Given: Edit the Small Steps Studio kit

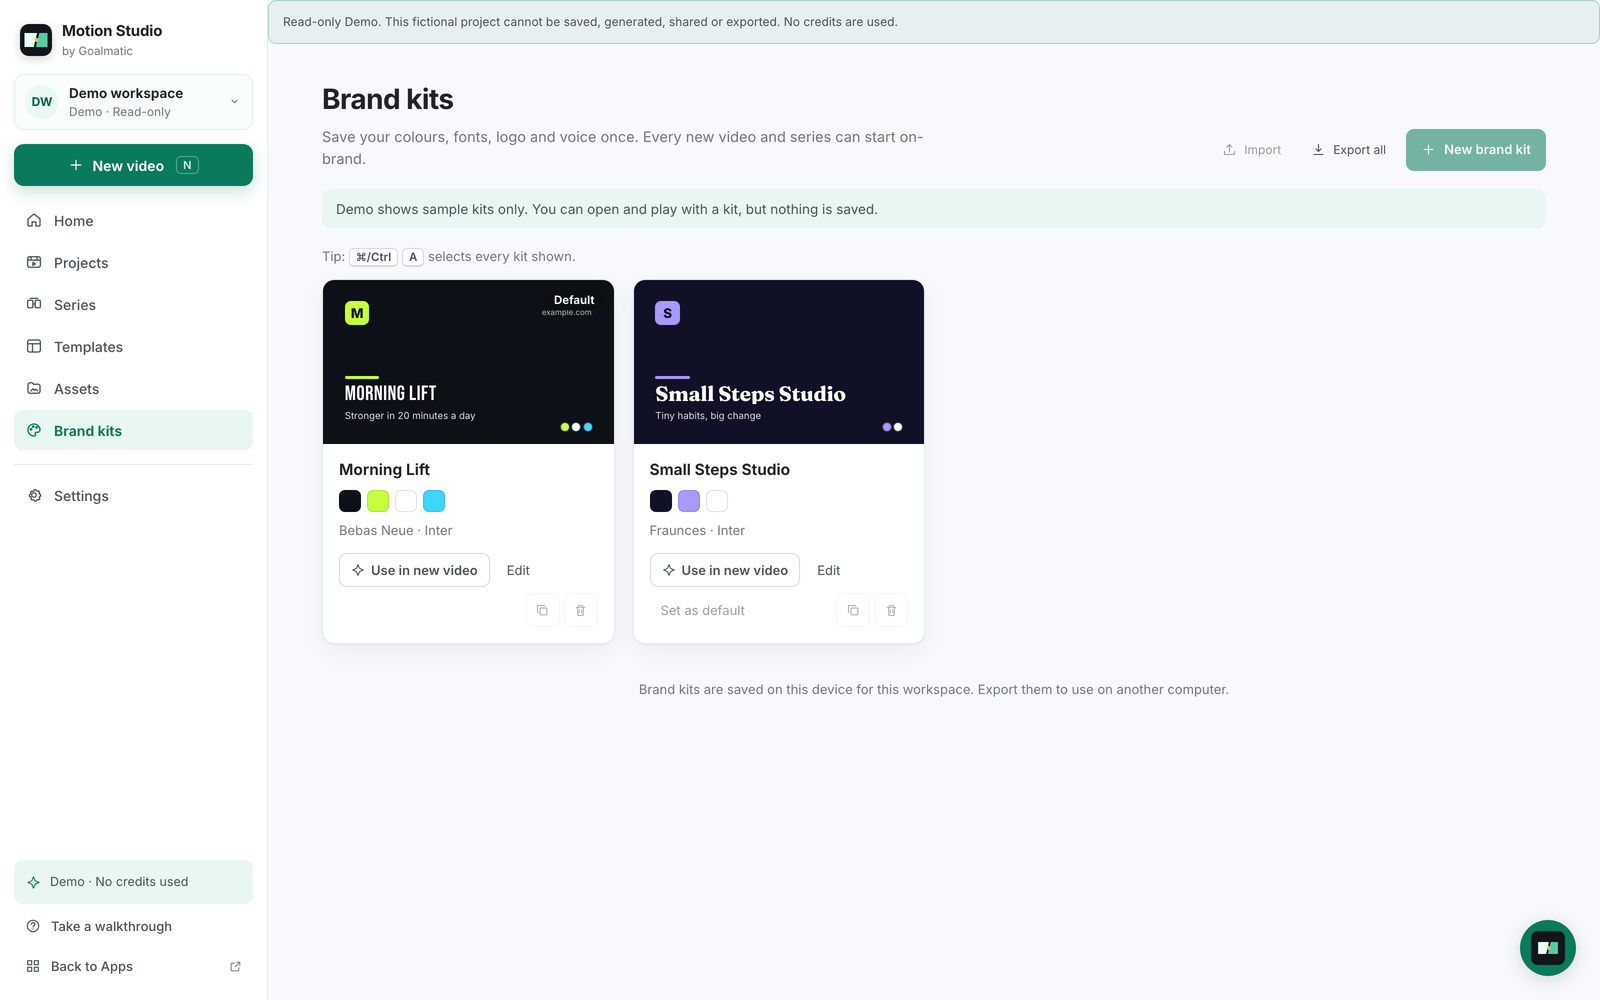Looking at the screenshot, I should pos(829,570).
